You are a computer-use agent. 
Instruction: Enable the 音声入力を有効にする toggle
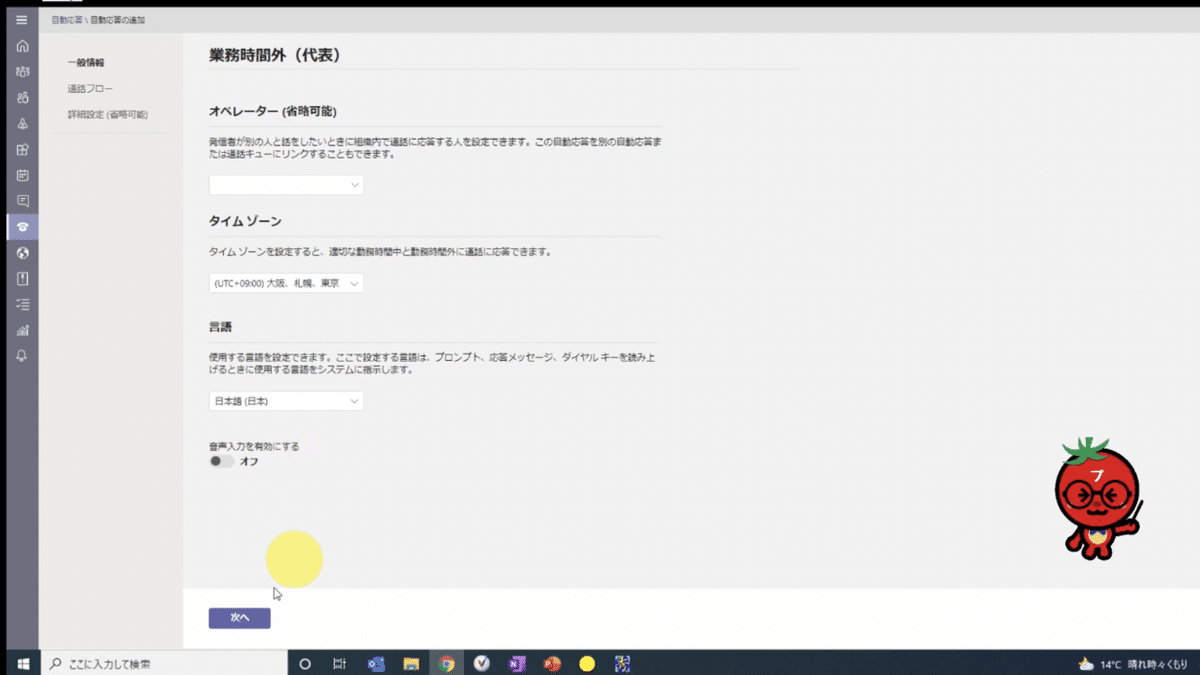click(221, 459)
